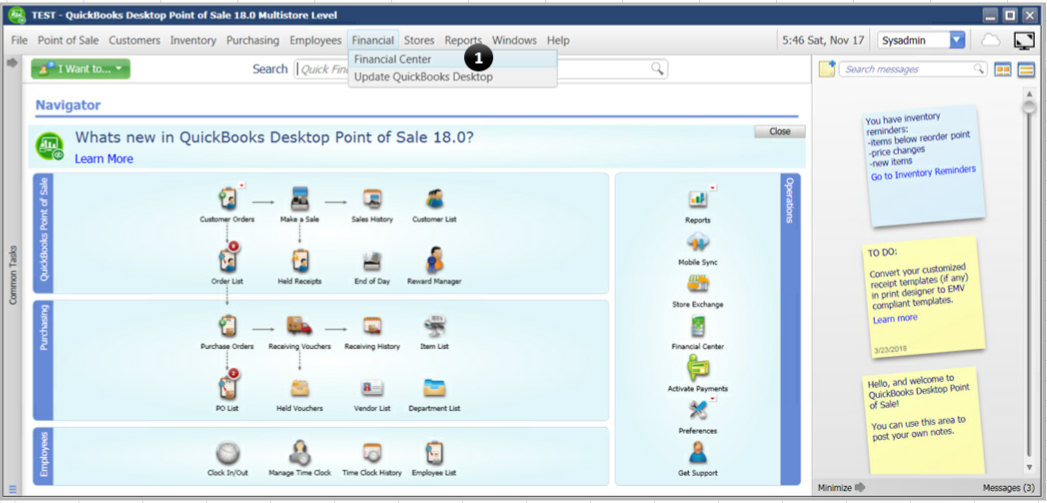Open the Inventory menu

coord(193,40)
